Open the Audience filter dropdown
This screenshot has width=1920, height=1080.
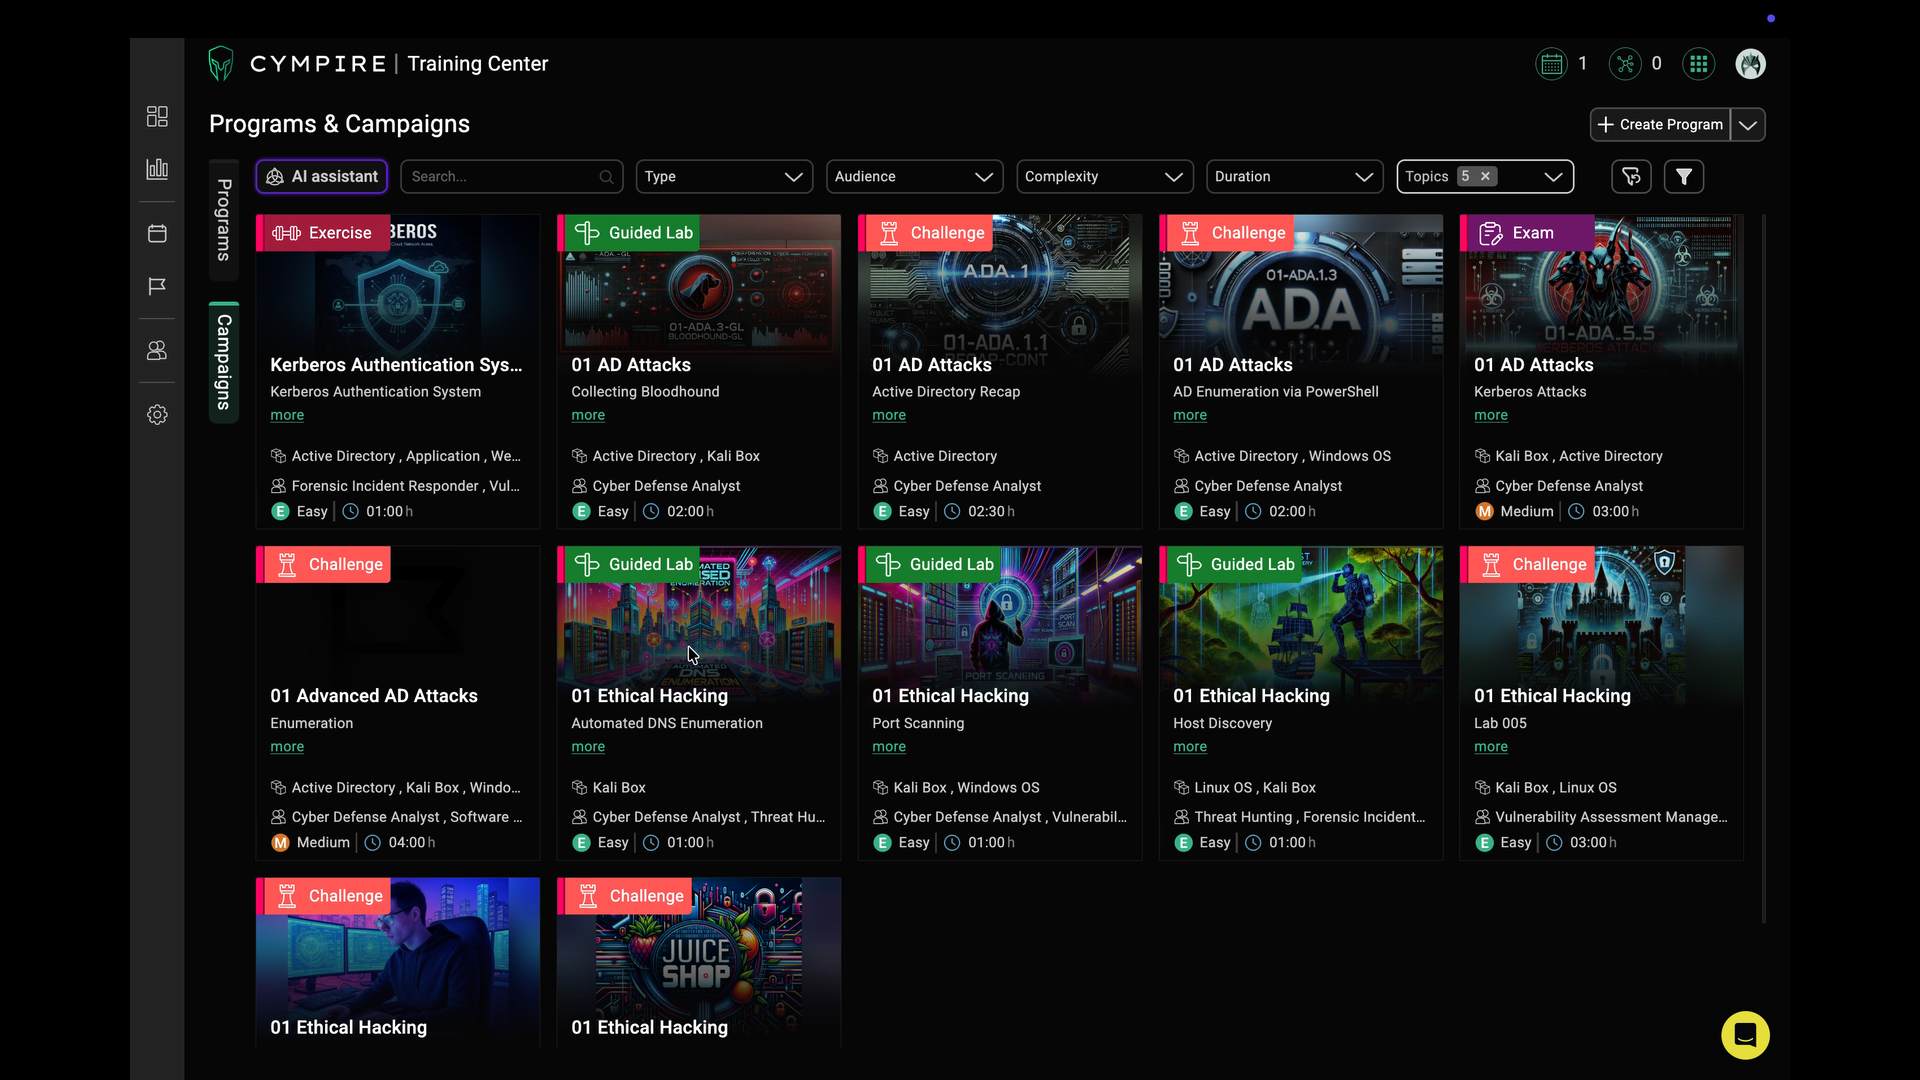coord(914,177)
